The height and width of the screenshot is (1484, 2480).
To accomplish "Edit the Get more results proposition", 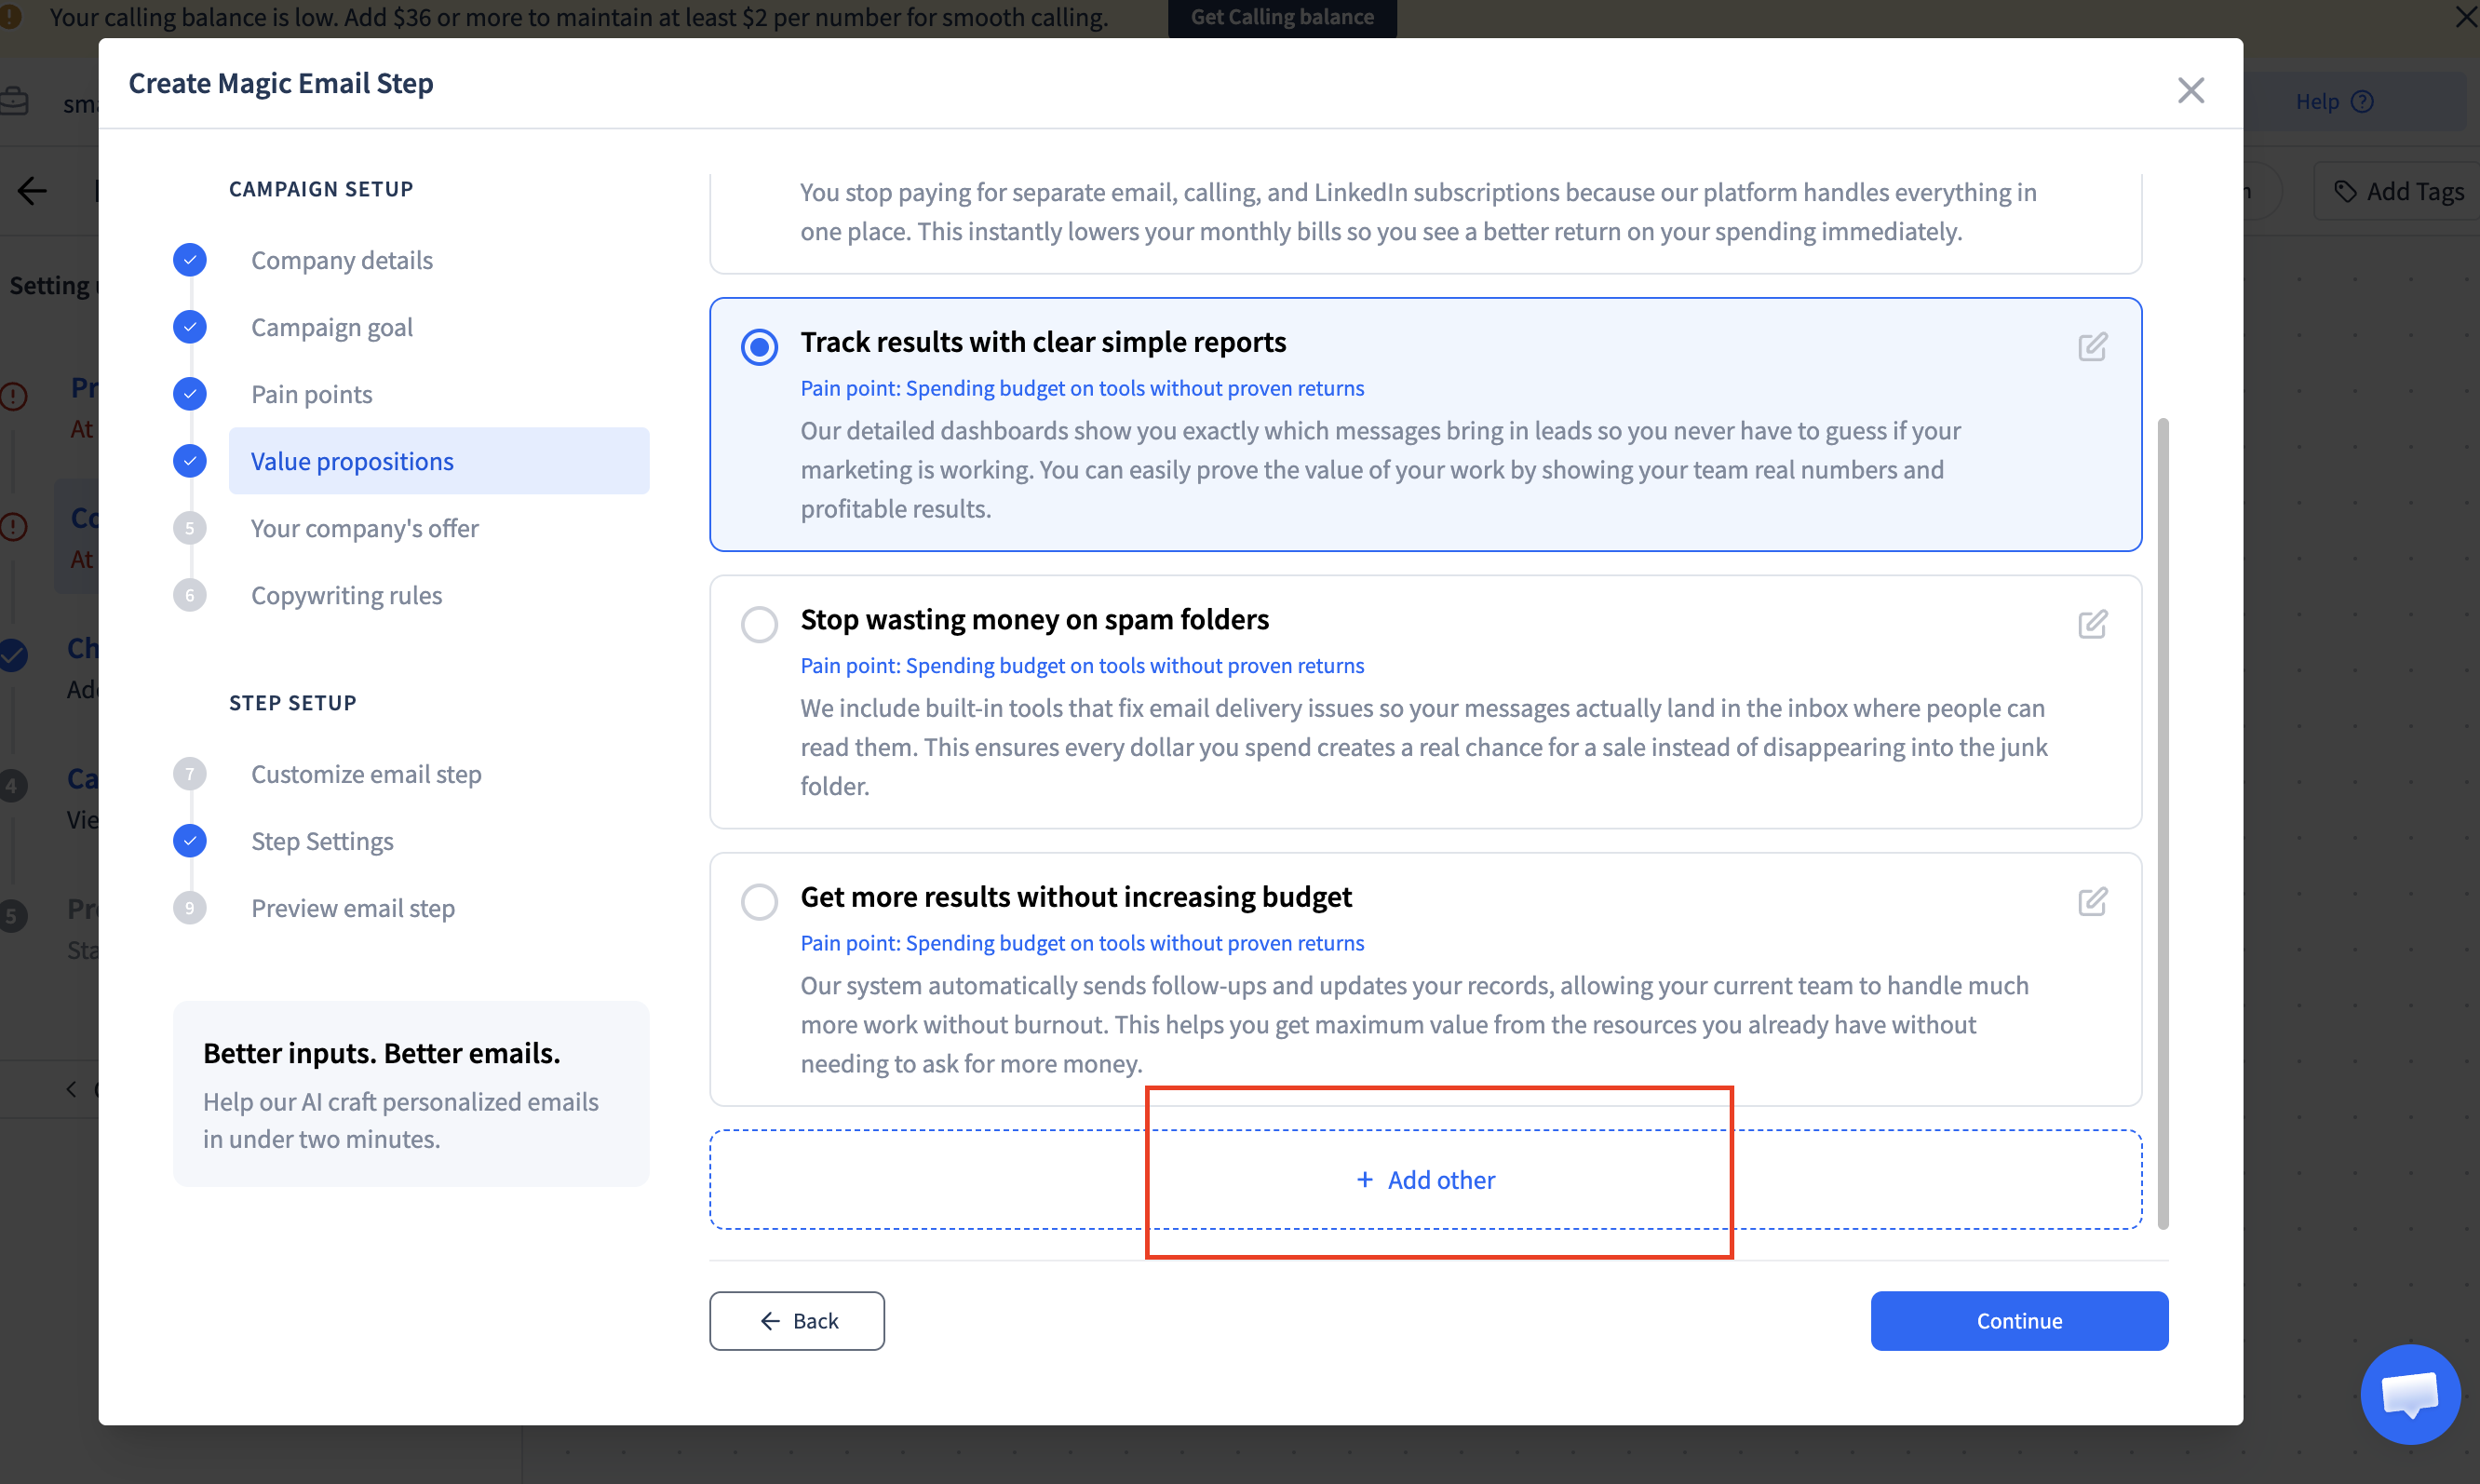I will click(x=2092, y=902).
